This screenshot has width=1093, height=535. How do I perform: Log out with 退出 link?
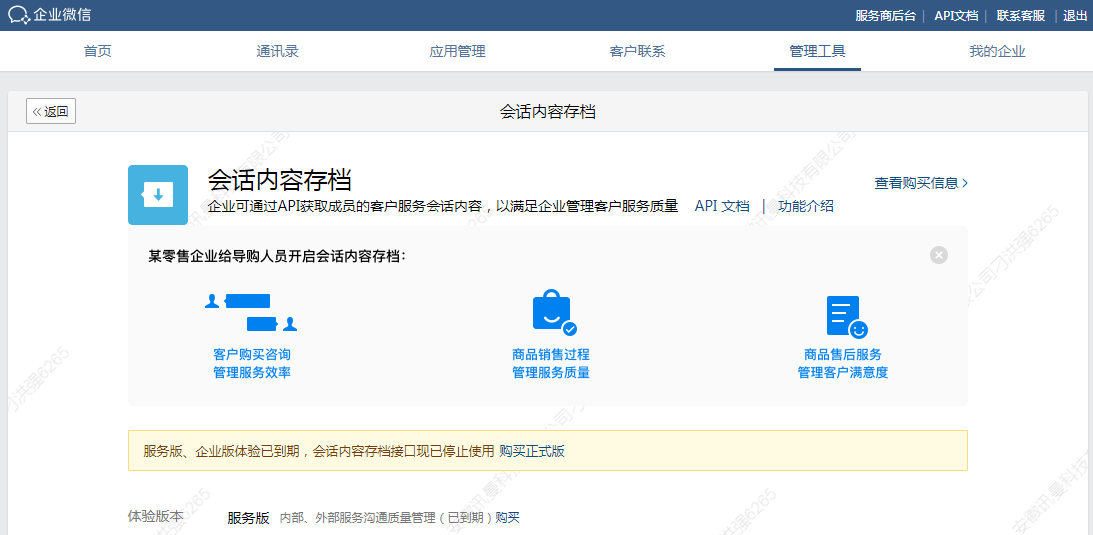(x=1075, y=16)
